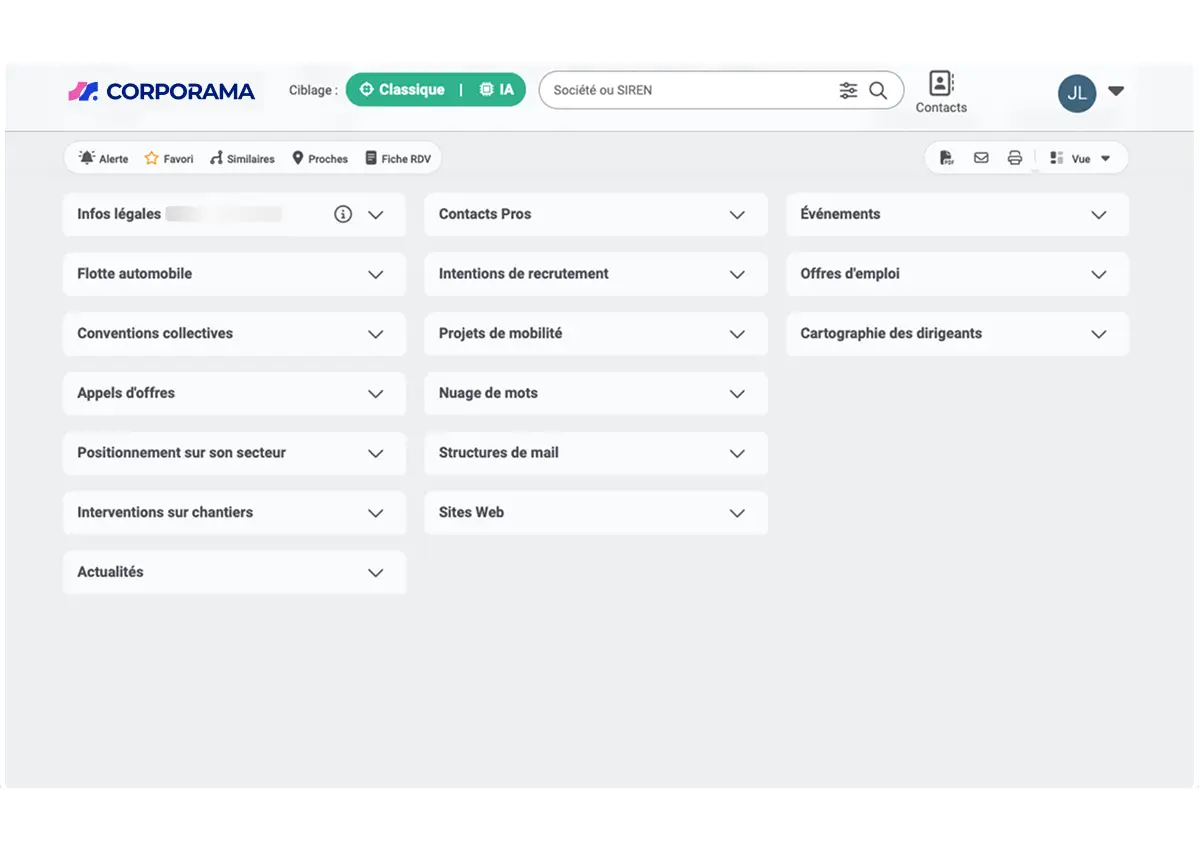Viewport: 1200px width, 851px height.
Task: Show Proches nearby companies
Action: (x=320, y=158)
